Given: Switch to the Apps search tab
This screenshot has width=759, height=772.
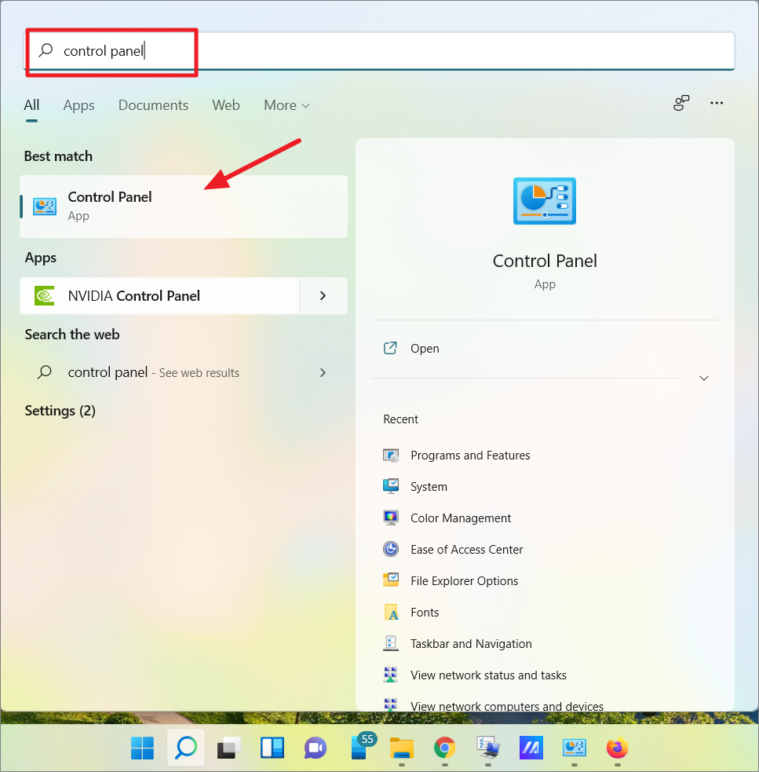Looking at the screenshot, I should (x=79, y=105).
